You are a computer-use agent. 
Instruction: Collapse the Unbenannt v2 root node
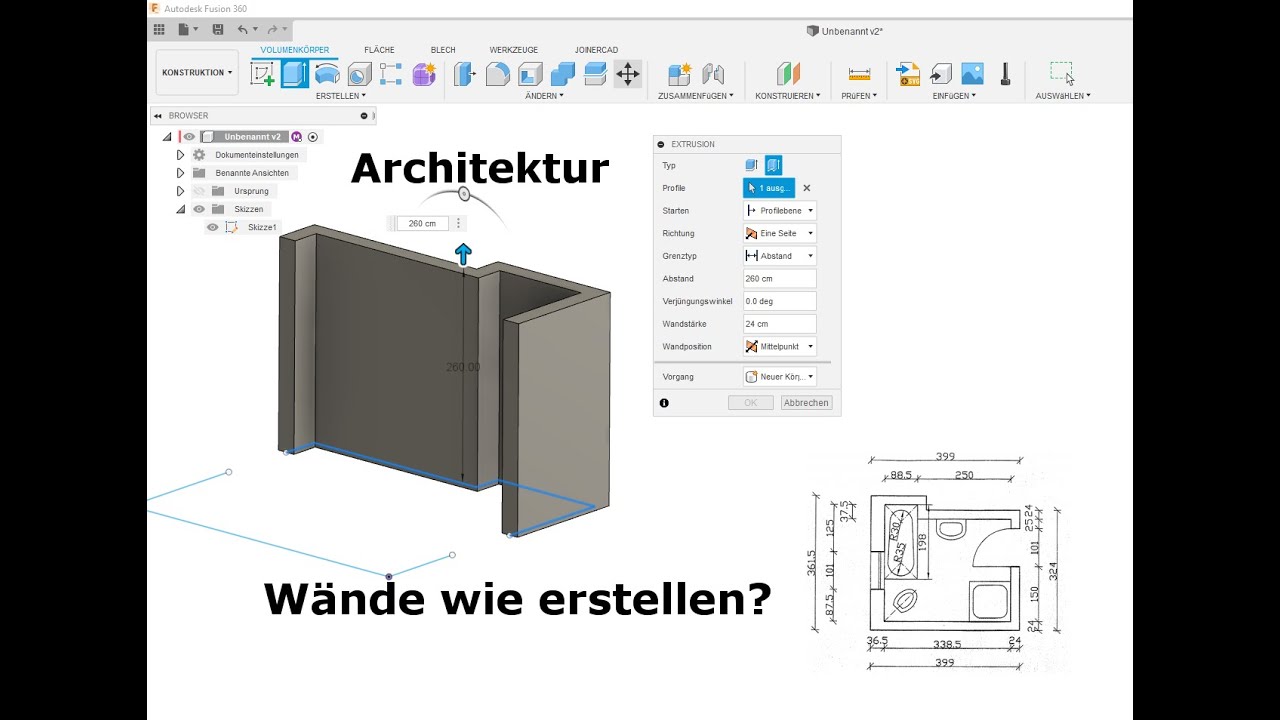click(x=167, y=137)
